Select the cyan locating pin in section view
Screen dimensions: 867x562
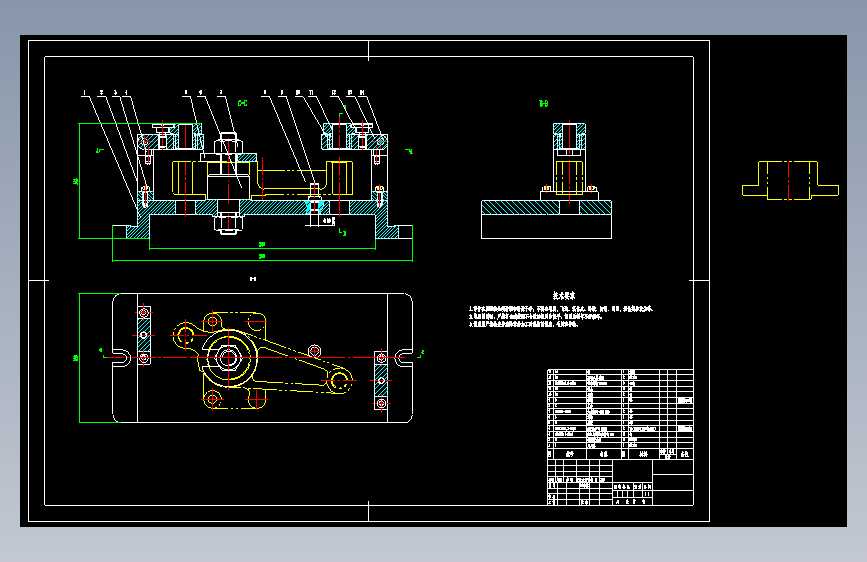click(x=314, y=206)
